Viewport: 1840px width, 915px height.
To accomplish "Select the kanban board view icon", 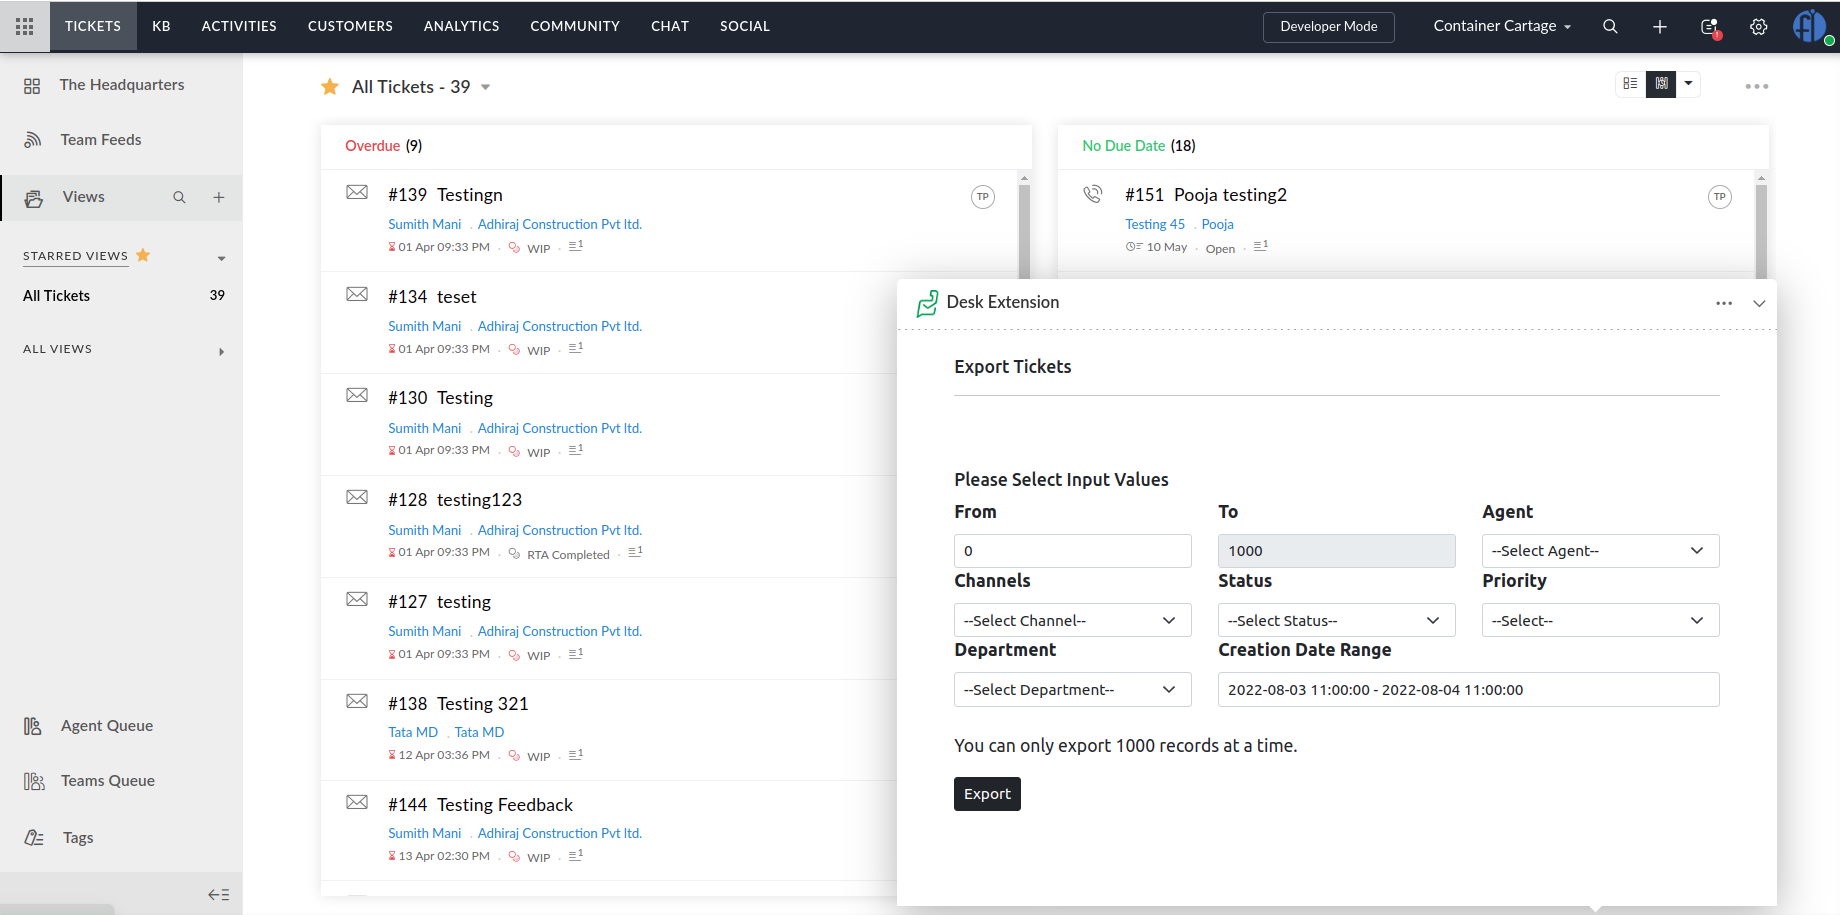I will click(x=1661, y=84).
